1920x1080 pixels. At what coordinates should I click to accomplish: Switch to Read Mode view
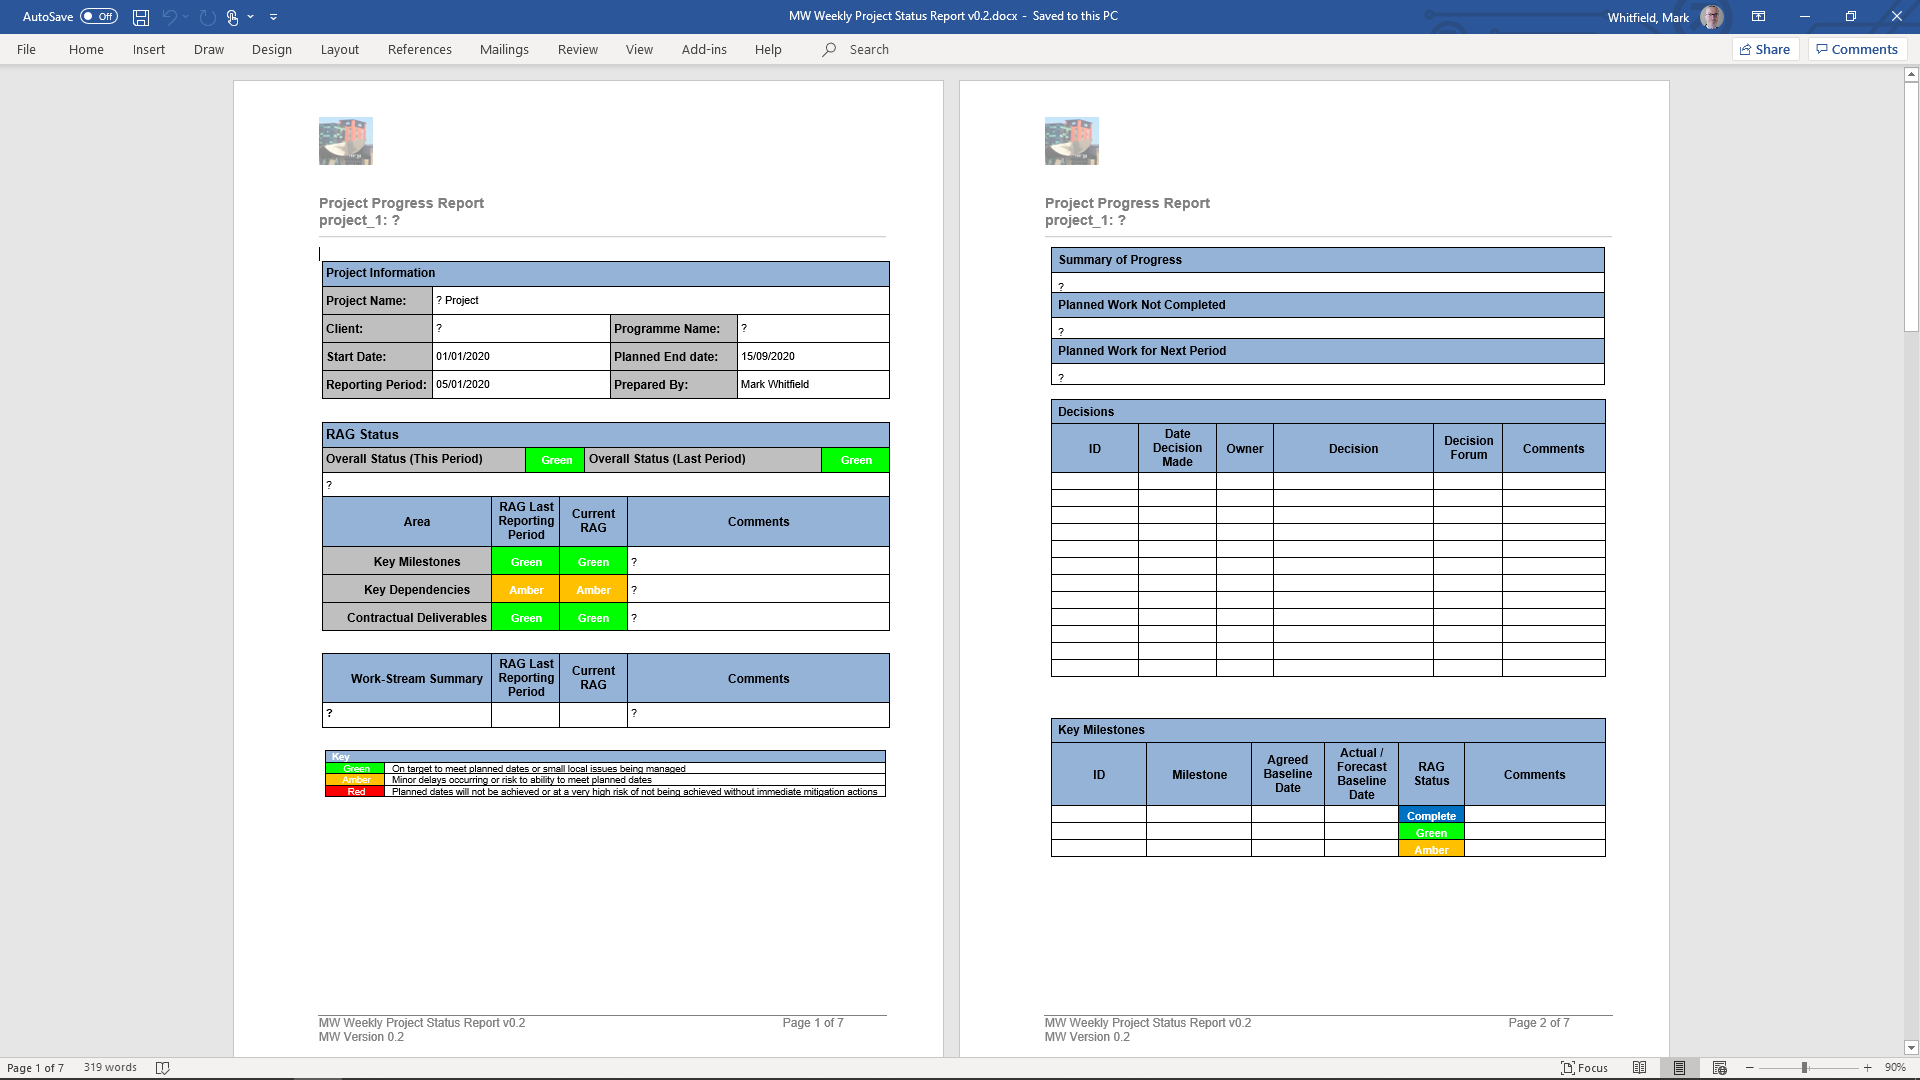[x=1639, y=1068]
